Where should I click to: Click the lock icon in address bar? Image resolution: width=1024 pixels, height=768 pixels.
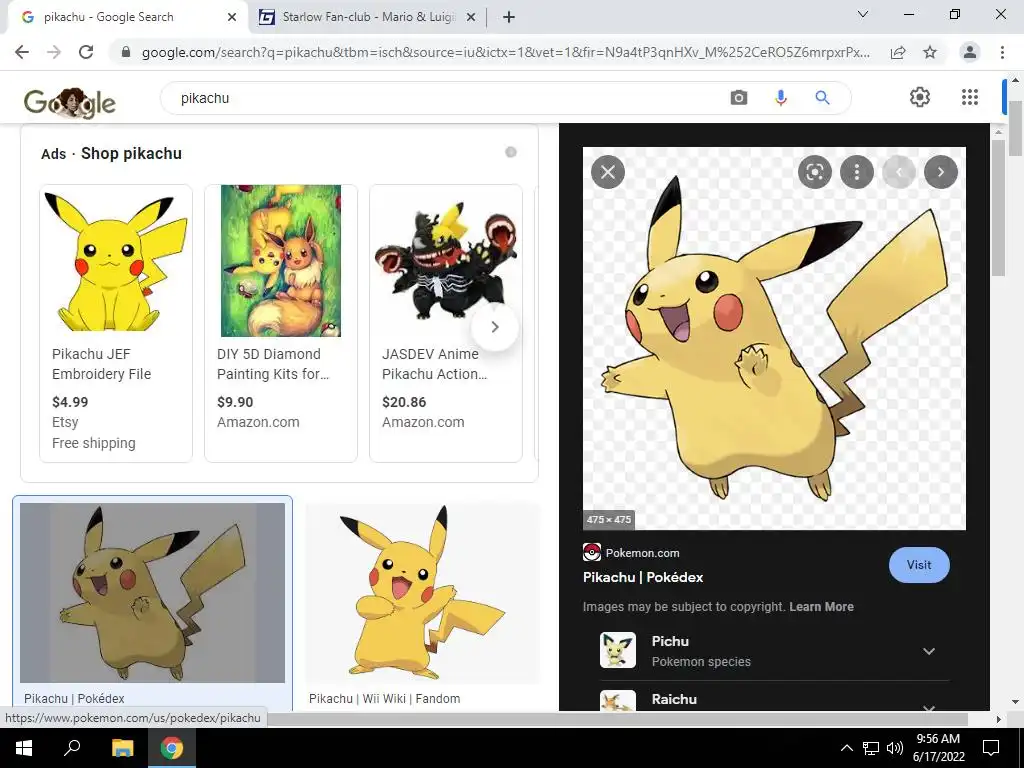click(126, 52)
